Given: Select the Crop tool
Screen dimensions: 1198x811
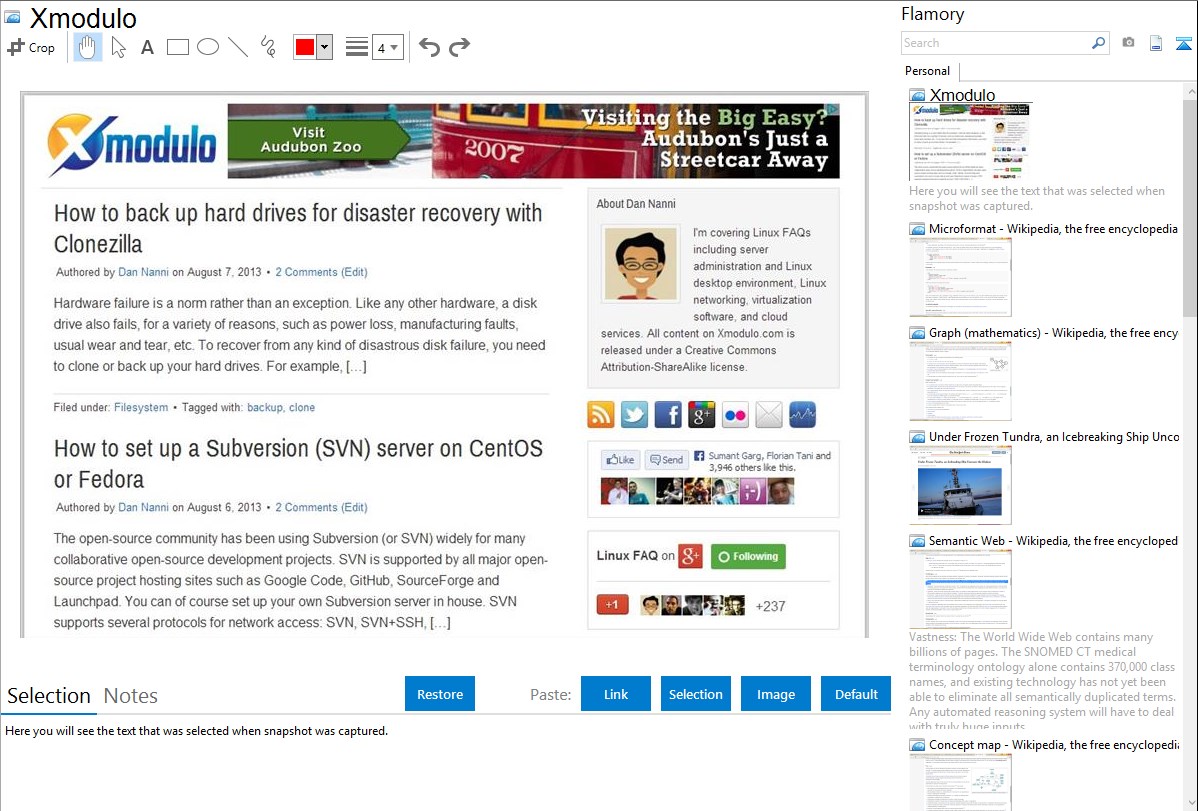Looking at the screenshot, I should click(x=31, y=47).
